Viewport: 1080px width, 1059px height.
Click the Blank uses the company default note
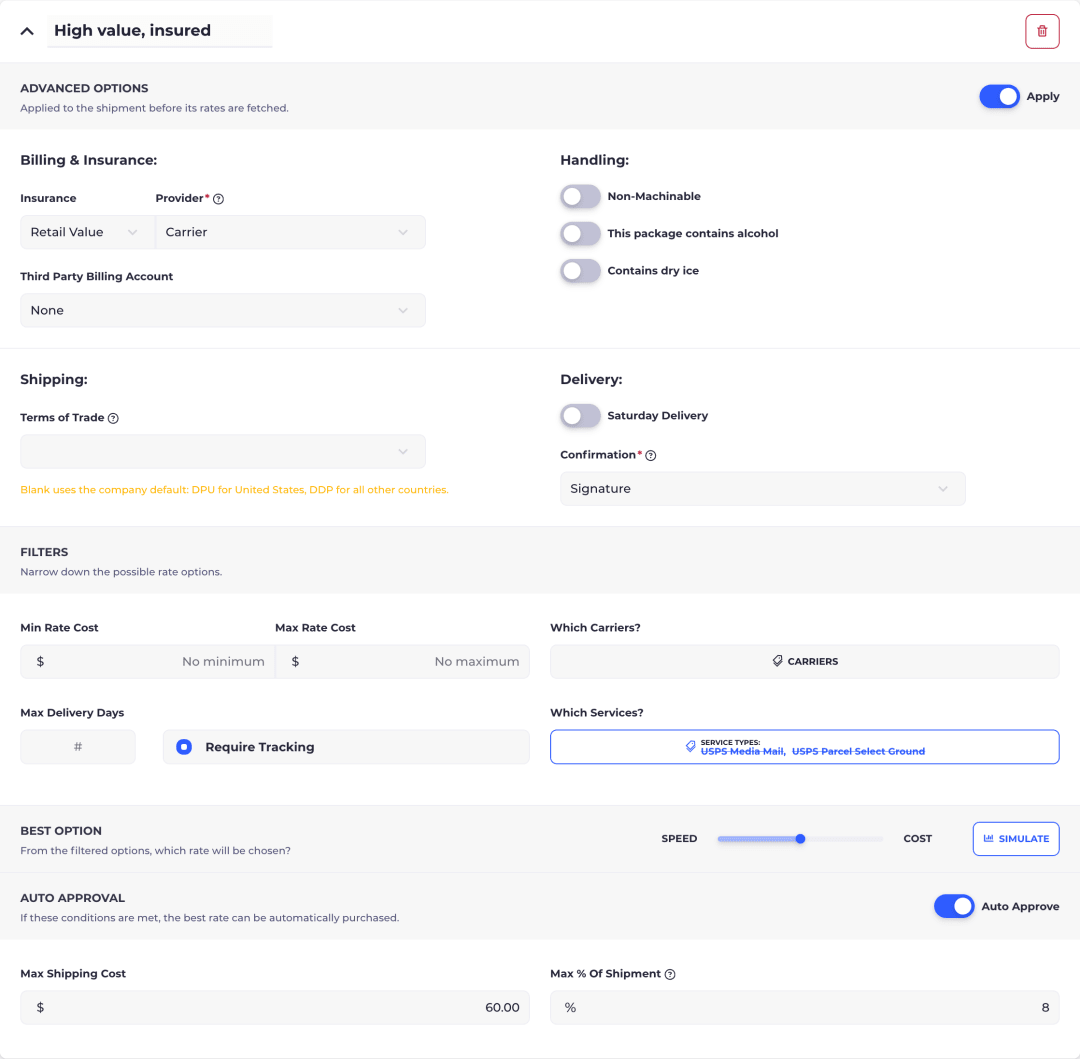[234, 490]
